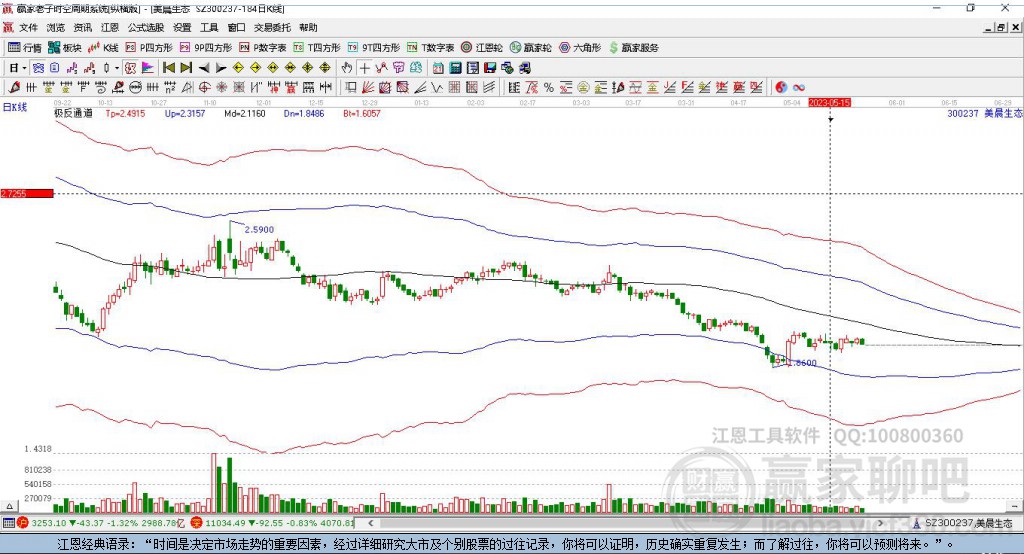Open the 文件 menu
Viewport: 1024px width, 554px height.
pos(28,27)
